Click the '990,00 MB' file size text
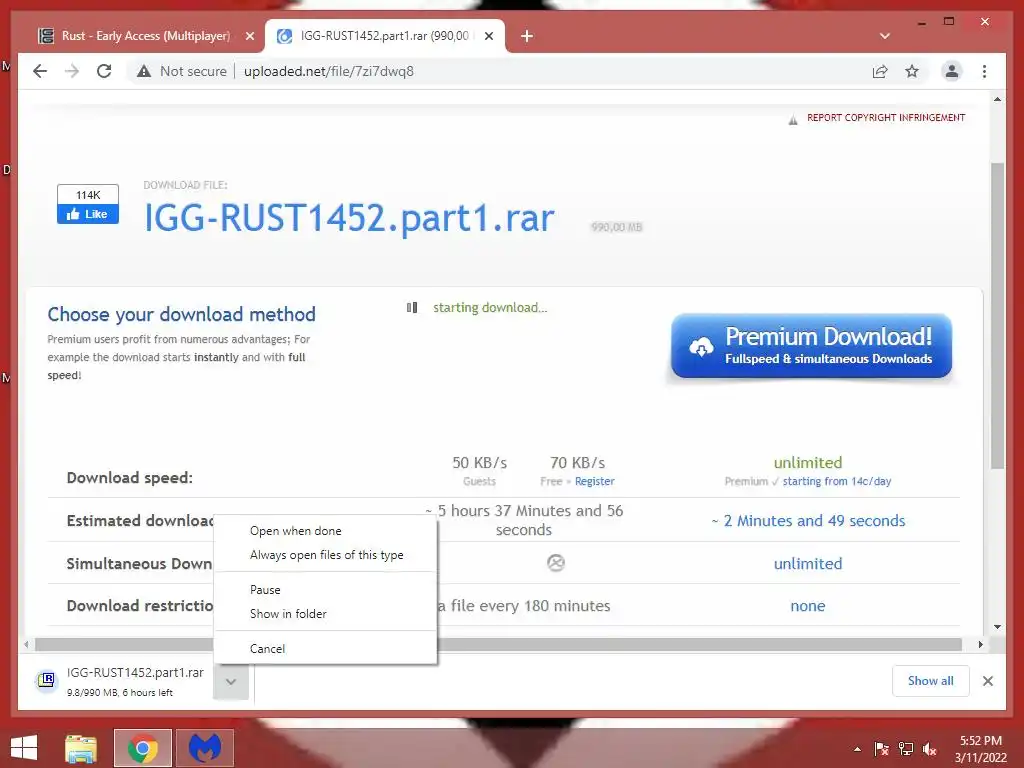Viewport: 1024px width, 768px height. pos(616,227)
